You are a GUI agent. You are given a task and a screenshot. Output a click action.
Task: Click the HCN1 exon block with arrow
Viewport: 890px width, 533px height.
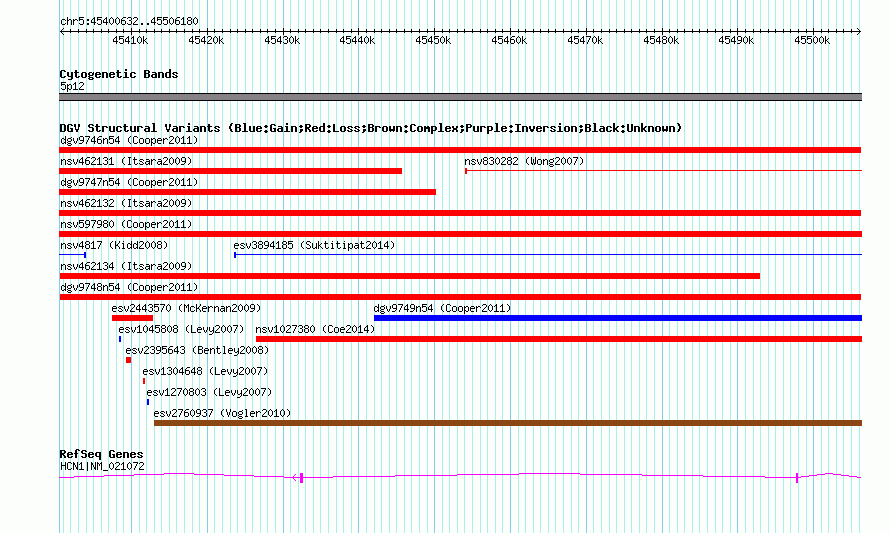300,478
